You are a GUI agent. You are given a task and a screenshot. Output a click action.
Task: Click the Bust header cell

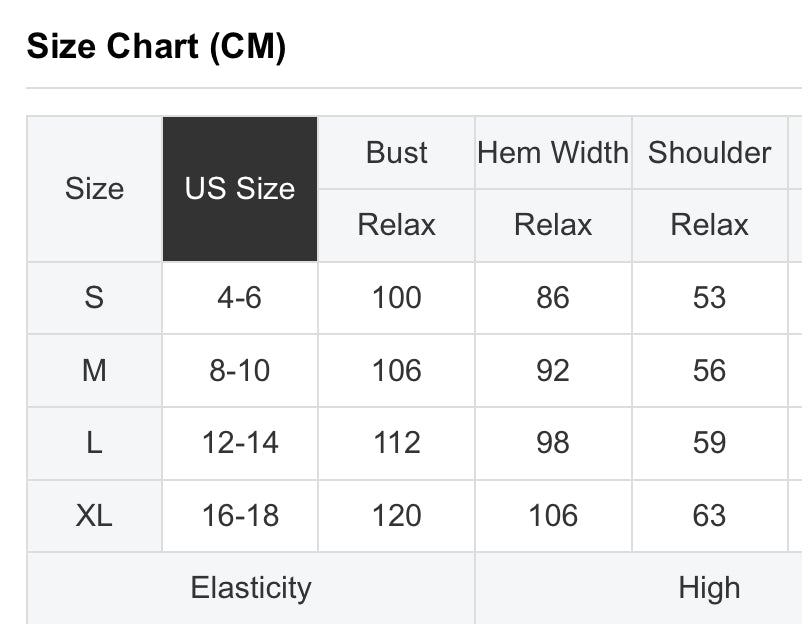[x=396, y=153]
